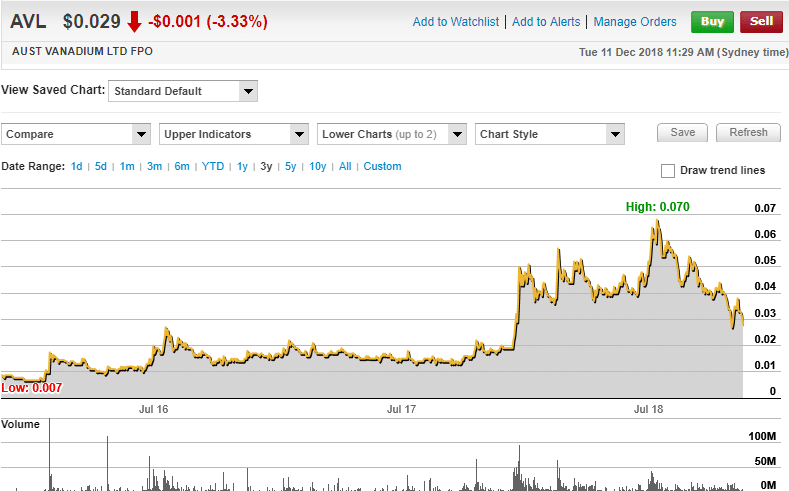Select the All date range

click(x=345, y=167)
